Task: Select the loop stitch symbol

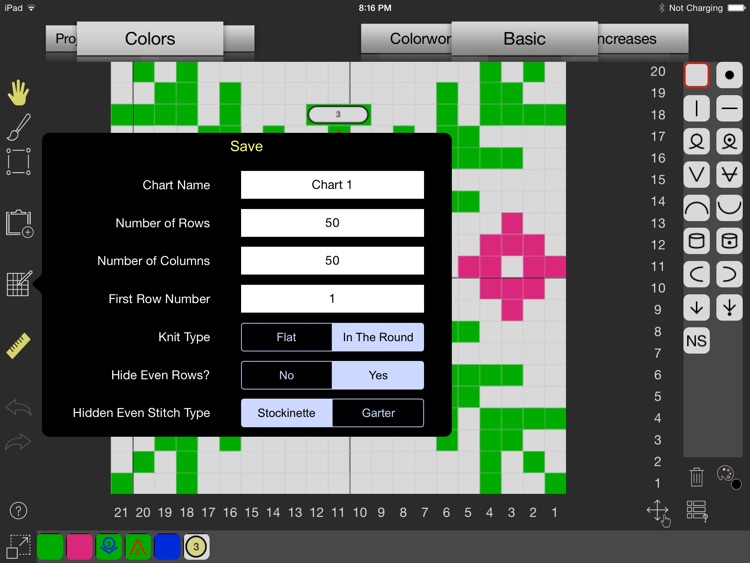Action: pos(696,142)
